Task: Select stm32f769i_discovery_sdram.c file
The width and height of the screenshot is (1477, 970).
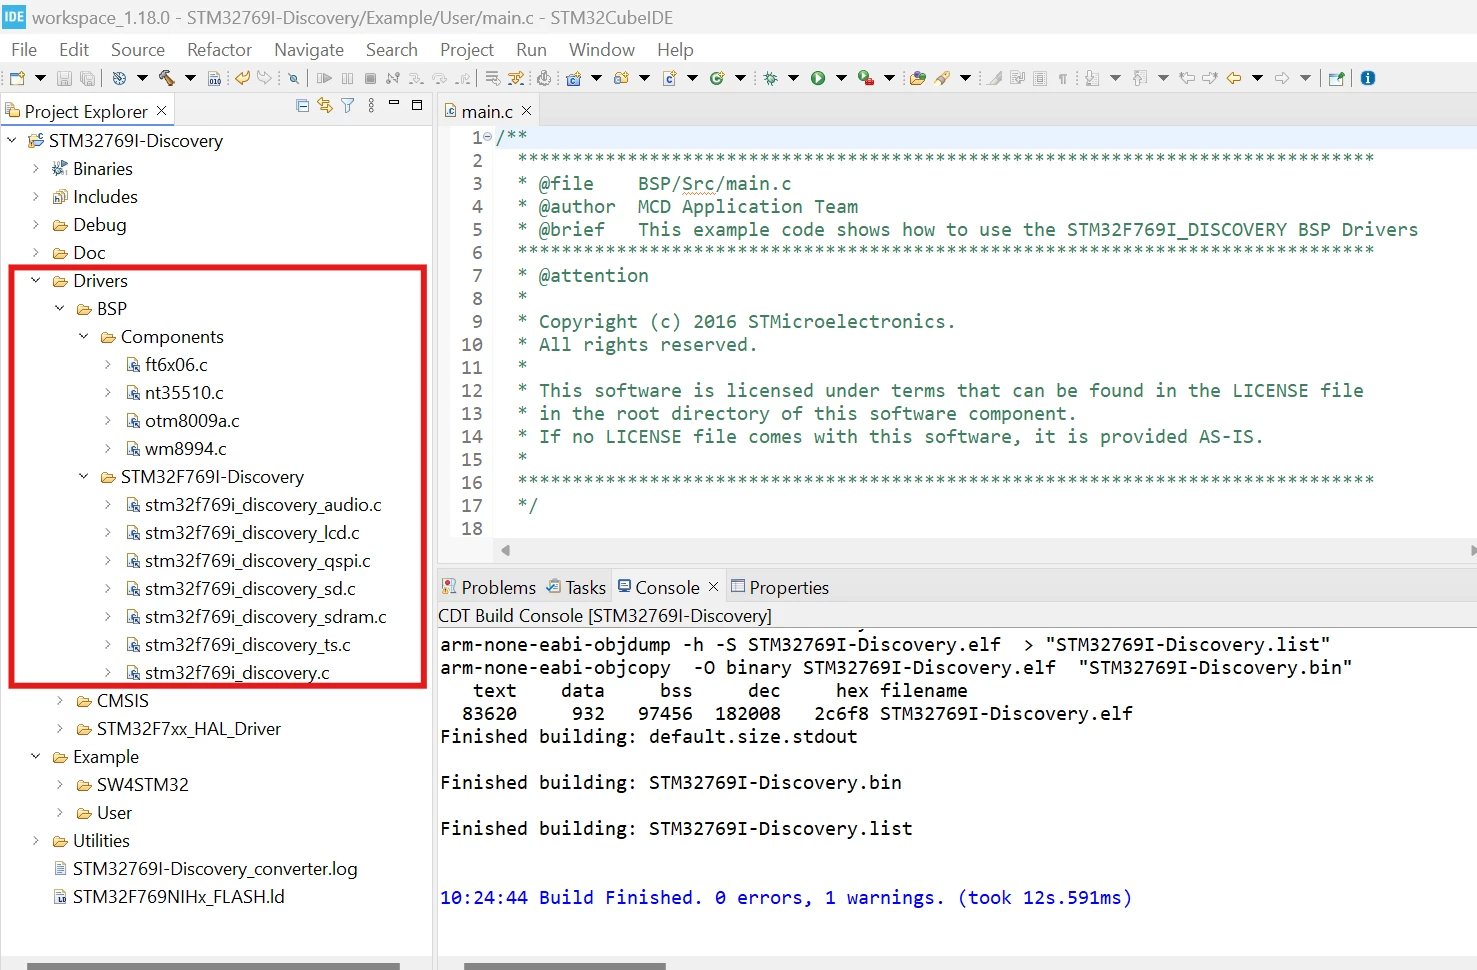Action: [x=266, y=617]
